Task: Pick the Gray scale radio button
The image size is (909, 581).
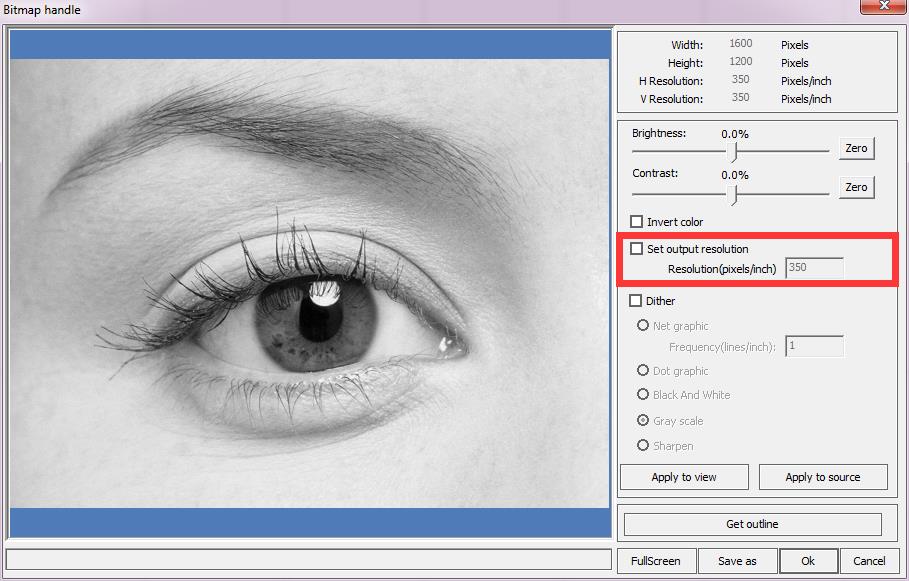Action: (x=643, y=421)
